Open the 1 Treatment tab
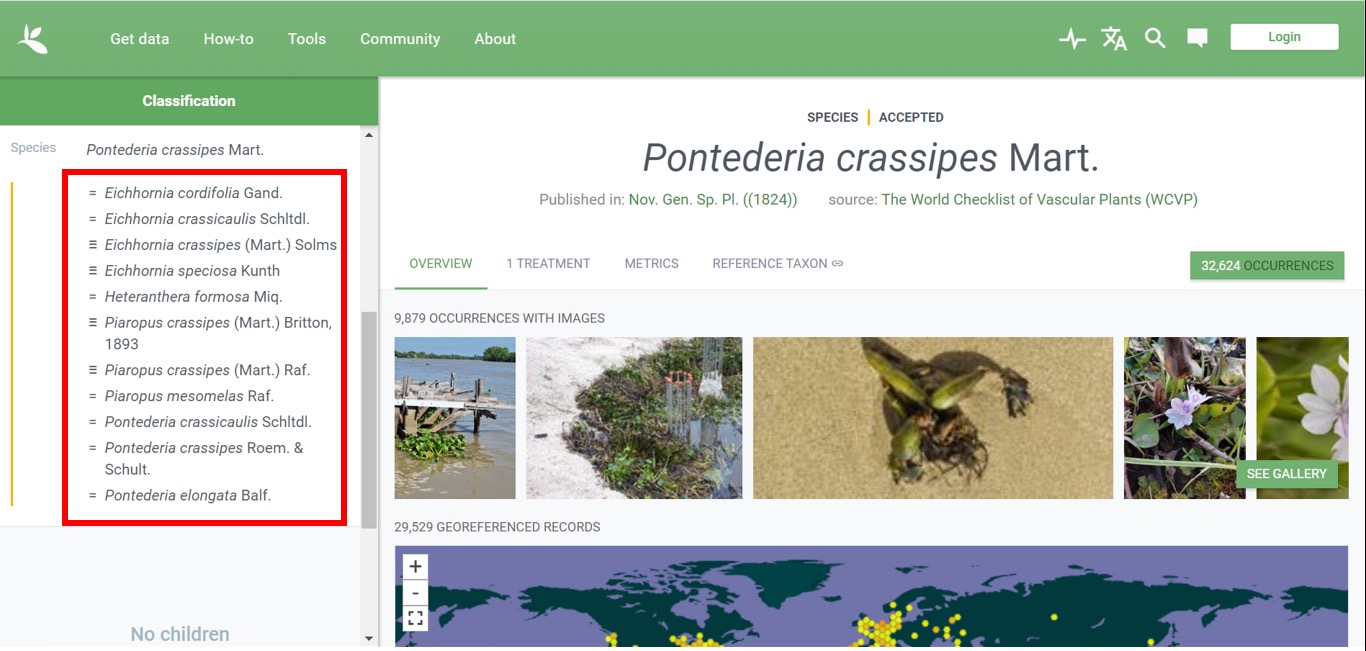Screen dimensions: 1366x651 548,264
